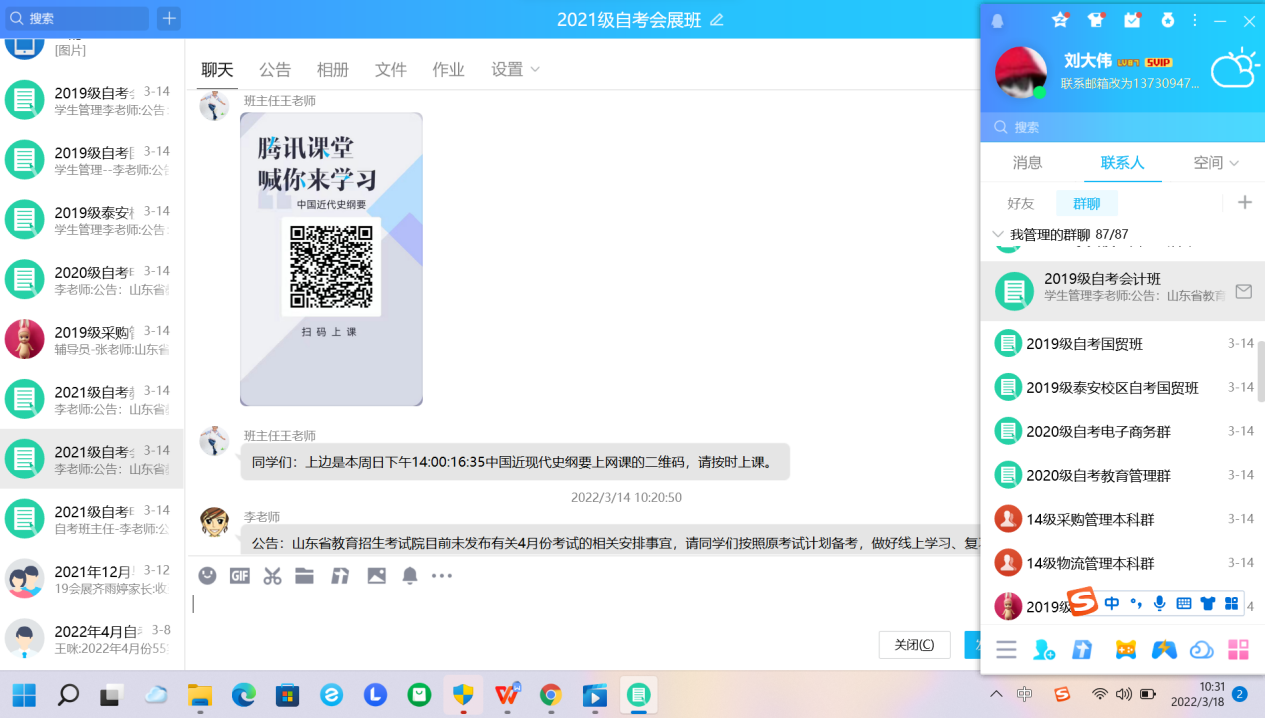Click the send file folder icon
The height and width of the screenshot is (718, 1265).
(x=304, y=576)
